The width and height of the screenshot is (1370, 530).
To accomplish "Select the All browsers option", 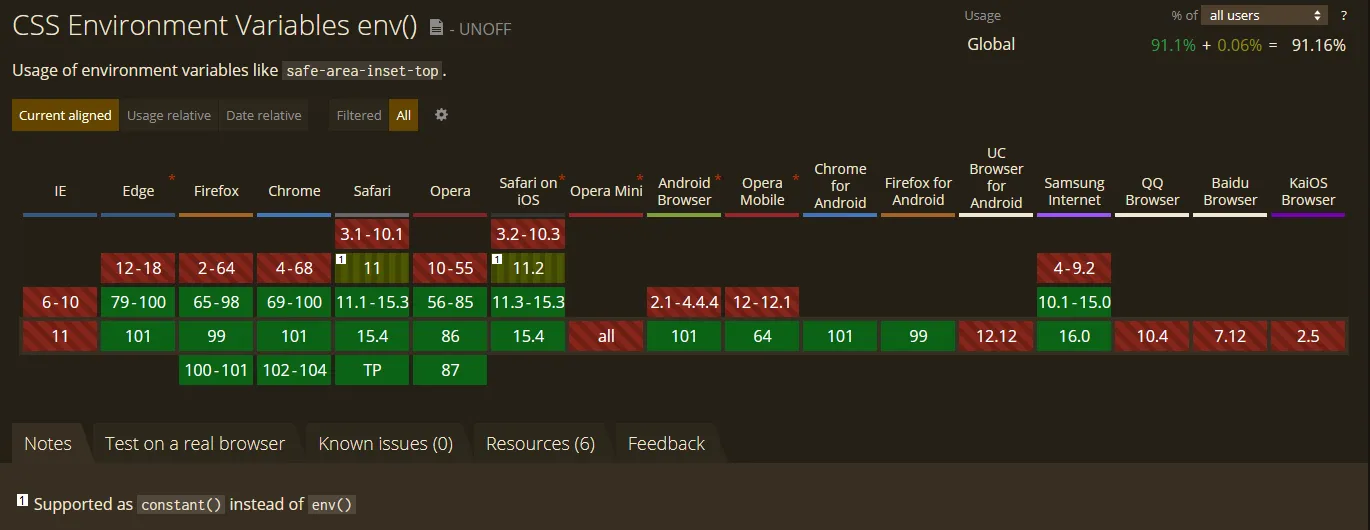I will click(403, 115).
